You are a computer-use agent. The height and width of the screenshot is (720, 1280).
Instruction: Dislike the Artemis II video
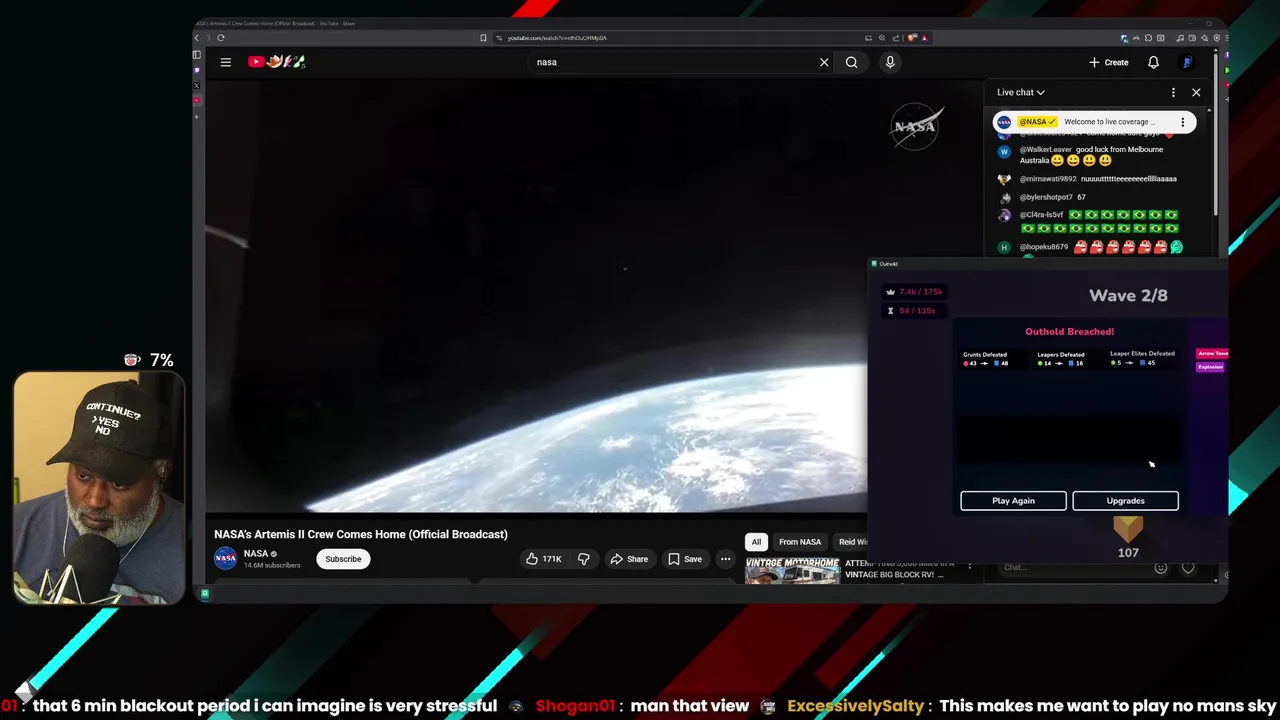(x=584, y=559)
